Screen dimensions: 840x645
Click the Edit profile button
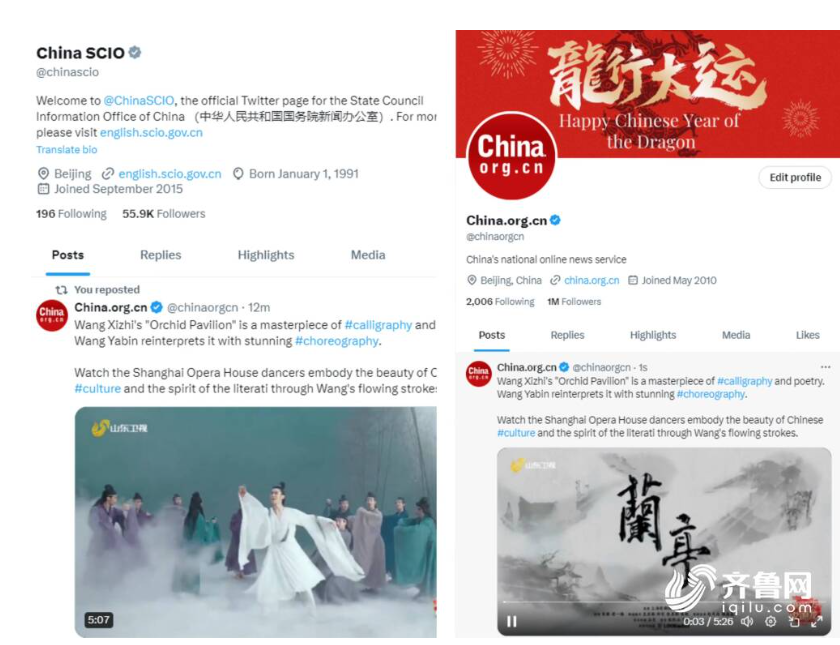pyautogui.click(x=795, y=178)
